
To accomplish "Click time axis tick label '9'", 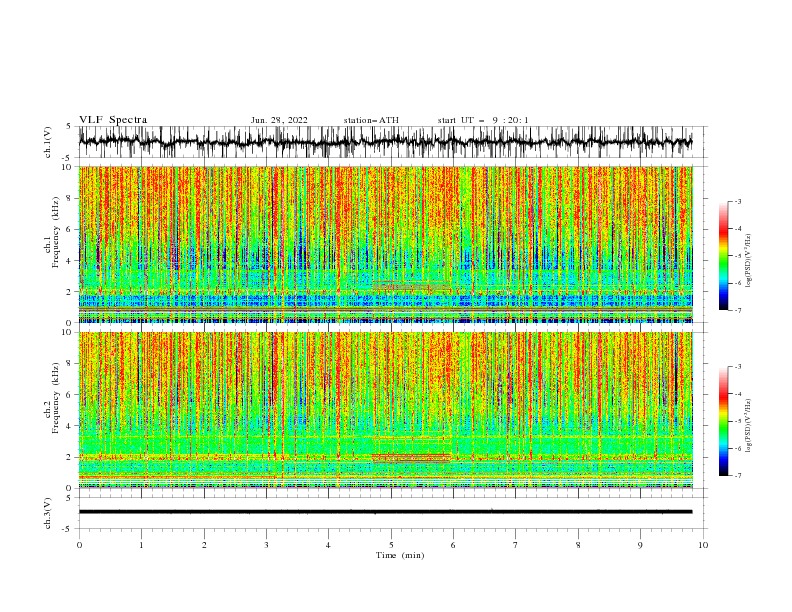I will coord(640,545).
